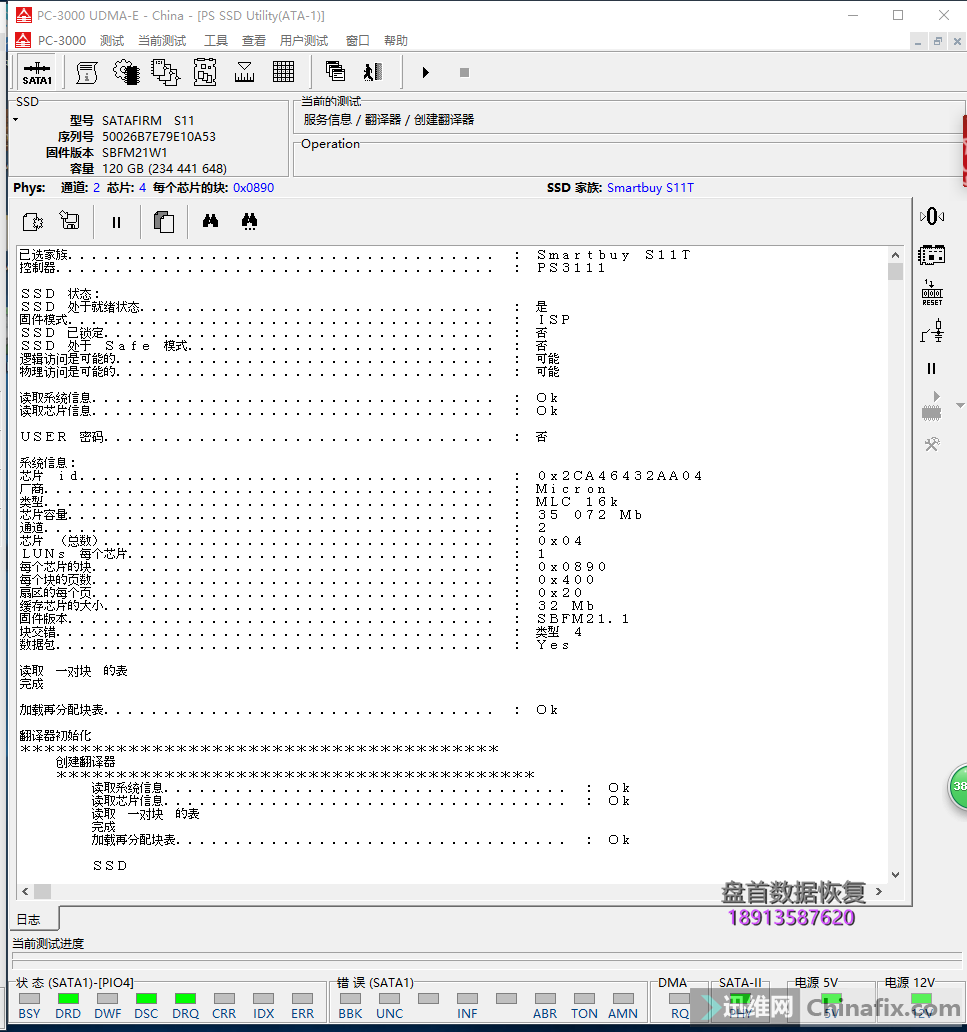The width and height of the screenshot is (967, 1032).
Task: Click the SATA1 port toolbar button
Action: [37, 72]
